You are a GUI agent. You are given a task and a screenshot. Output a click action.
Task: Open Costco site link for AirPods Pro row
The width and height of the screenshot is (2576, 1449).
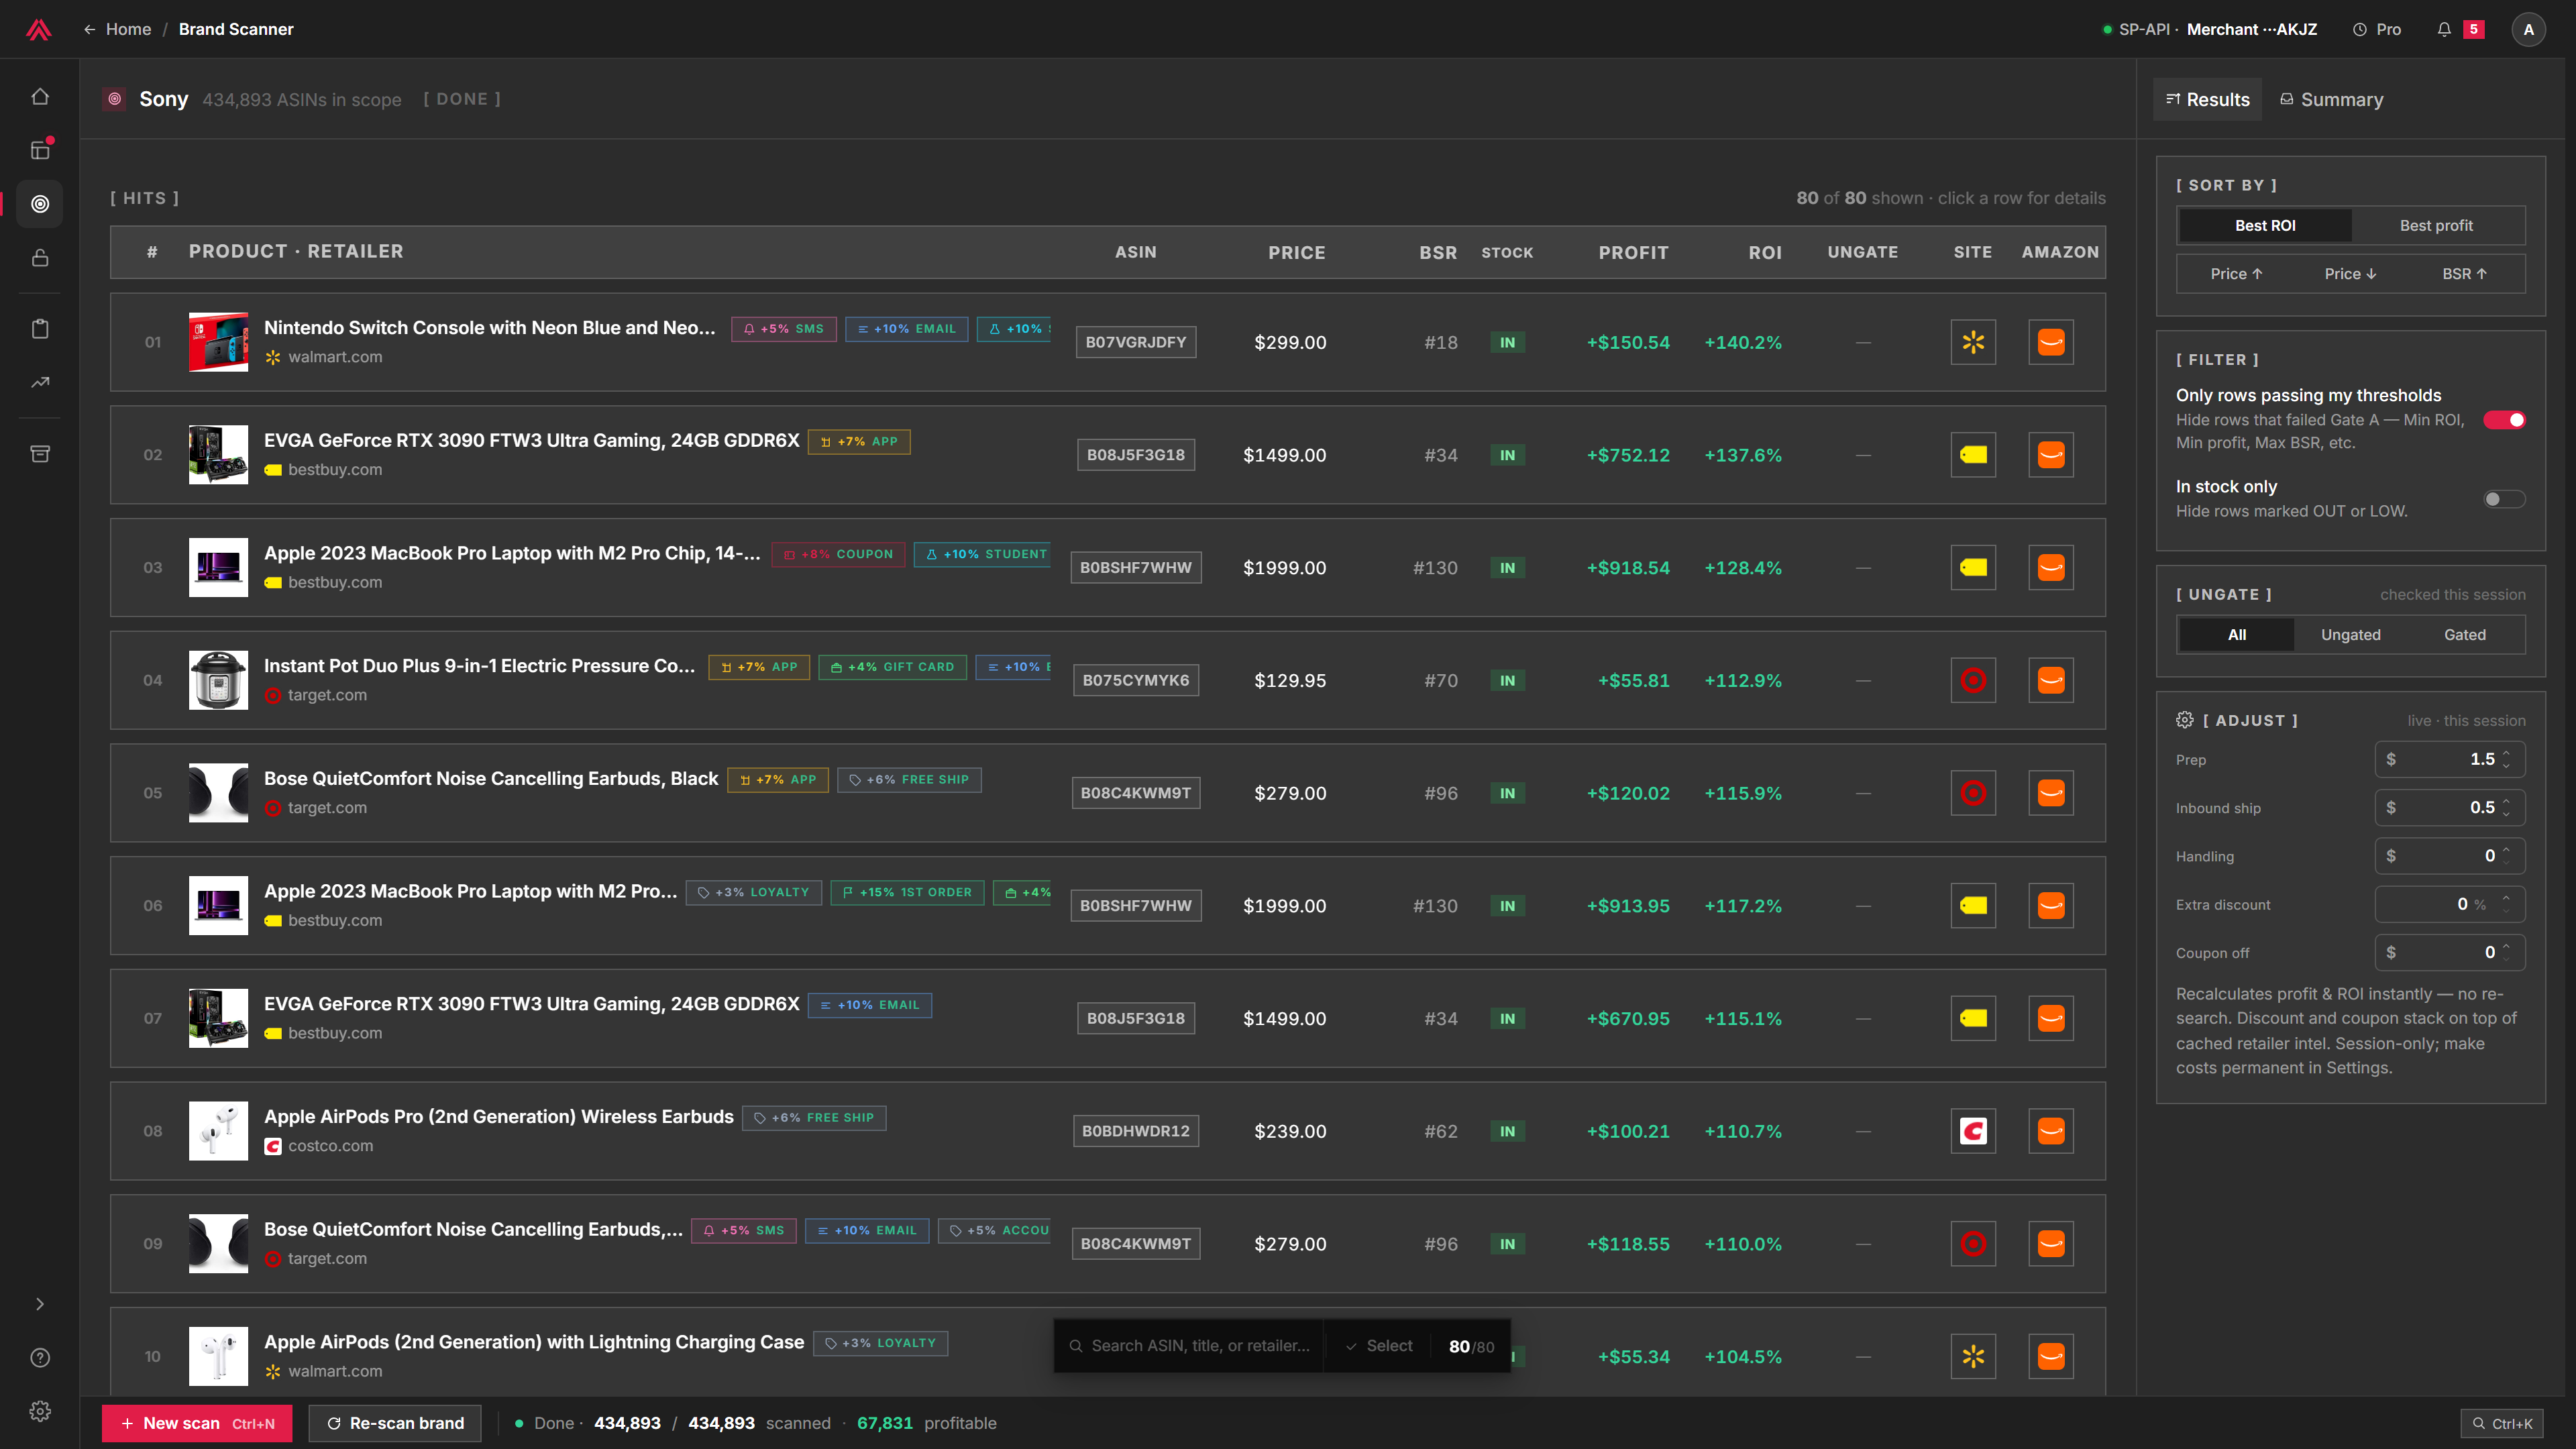tap(1973, 1131)
